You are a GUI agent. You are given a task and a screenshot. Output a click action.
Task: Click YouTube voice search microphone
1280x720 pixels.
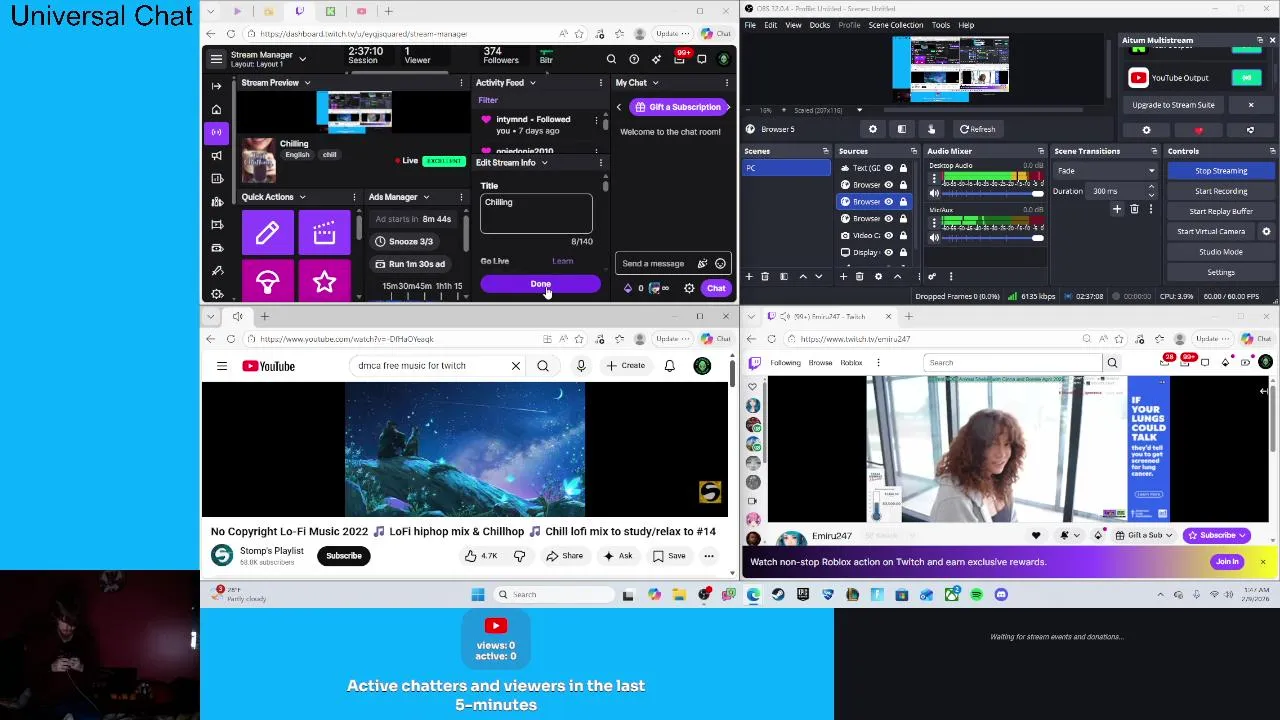coord(581,366)
